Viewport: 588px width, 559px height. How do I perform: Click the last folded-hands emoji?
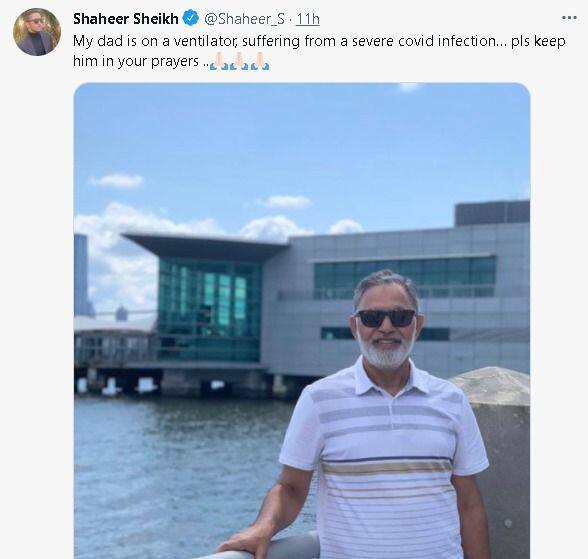click(260, 61)
